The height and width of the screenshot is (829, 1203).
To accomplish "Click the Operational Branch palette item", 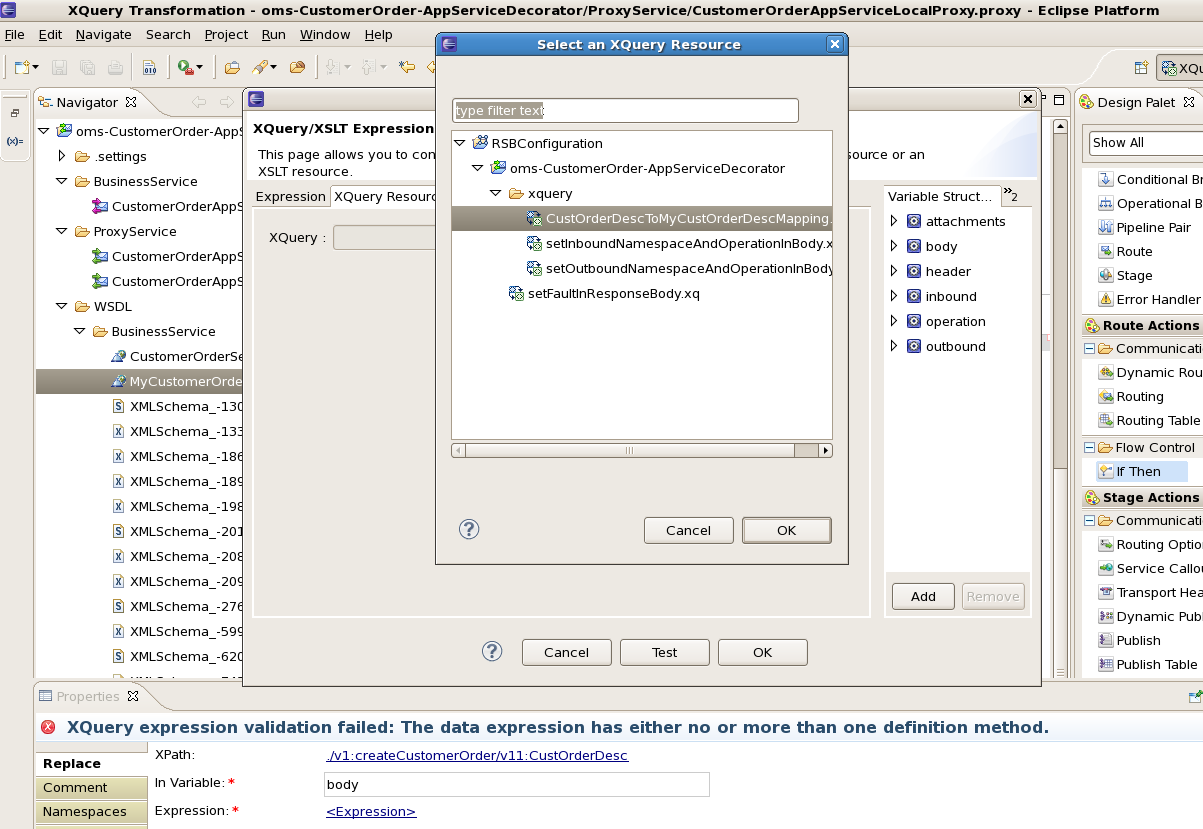I will (x=1150, y=203).
